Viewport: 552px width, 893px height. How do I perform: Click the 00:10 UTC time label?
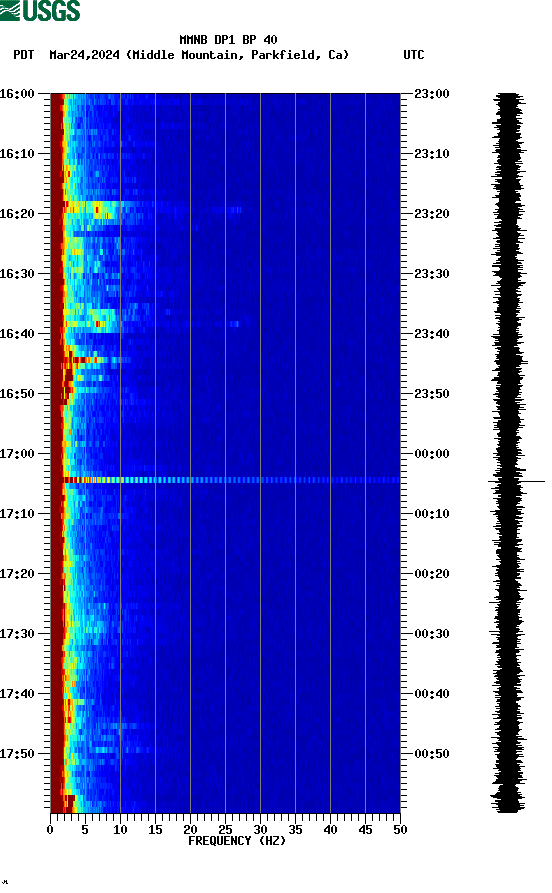coord(432,514)
